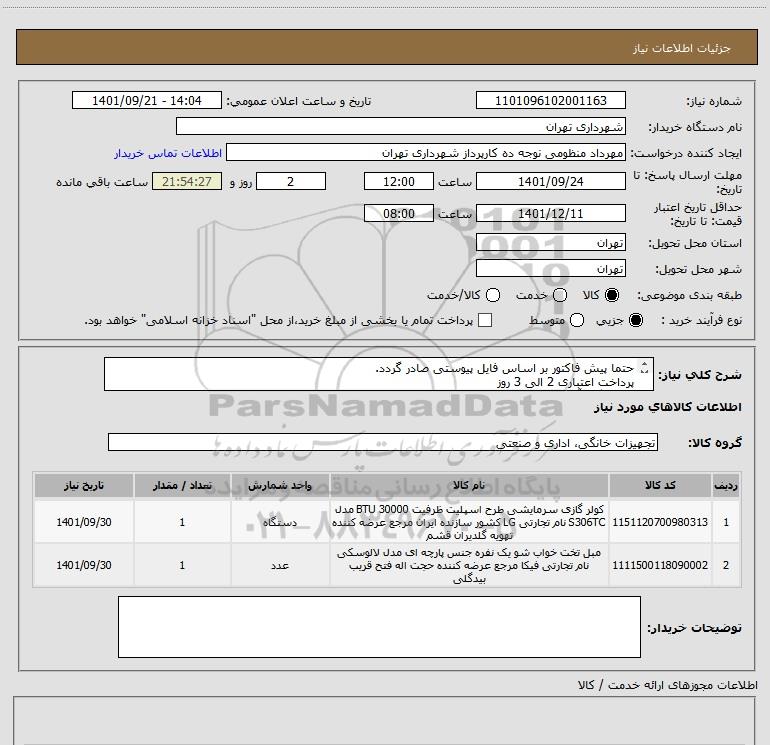Screen dimensions: 770x745
Task: Click the unit دستگاه in row 1
Action: (x=280, y=522)
